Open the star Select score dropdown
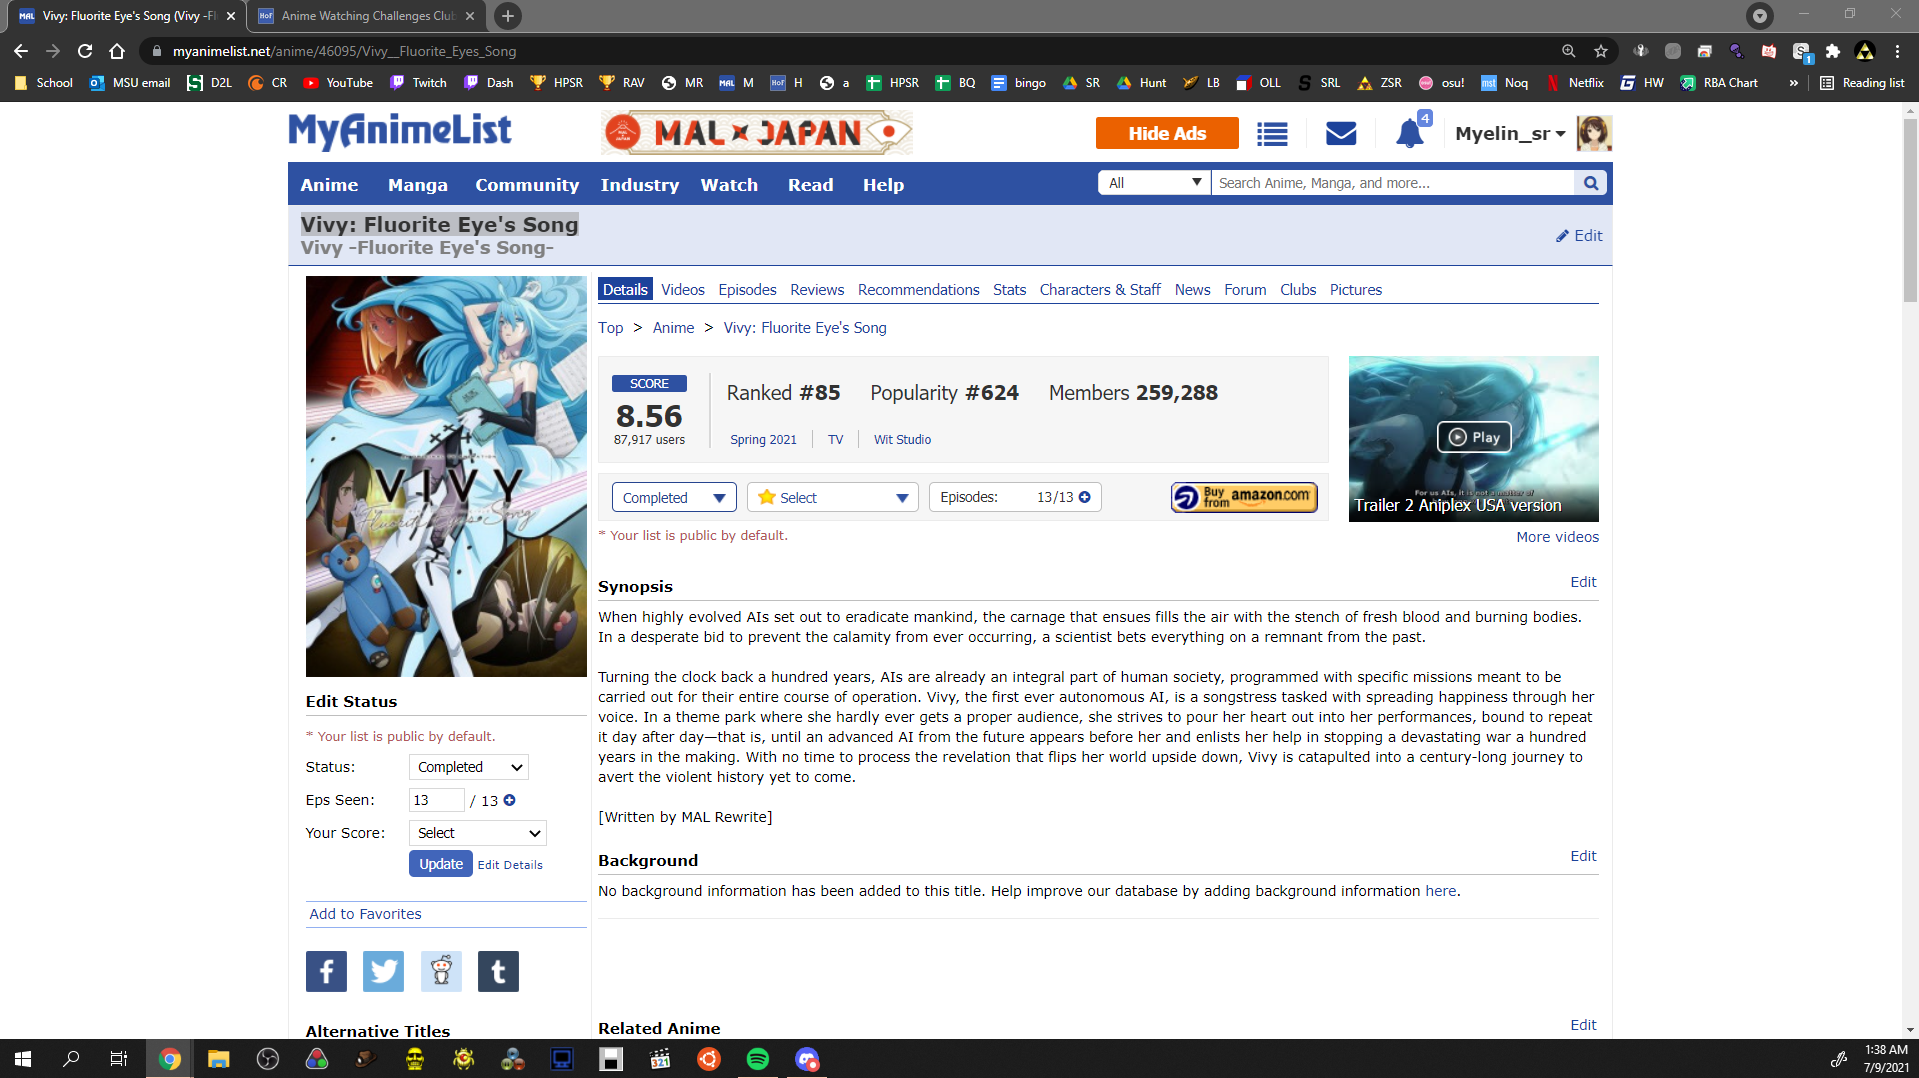The height and width of the screenshot is (1078, 1919). (833, 497)
